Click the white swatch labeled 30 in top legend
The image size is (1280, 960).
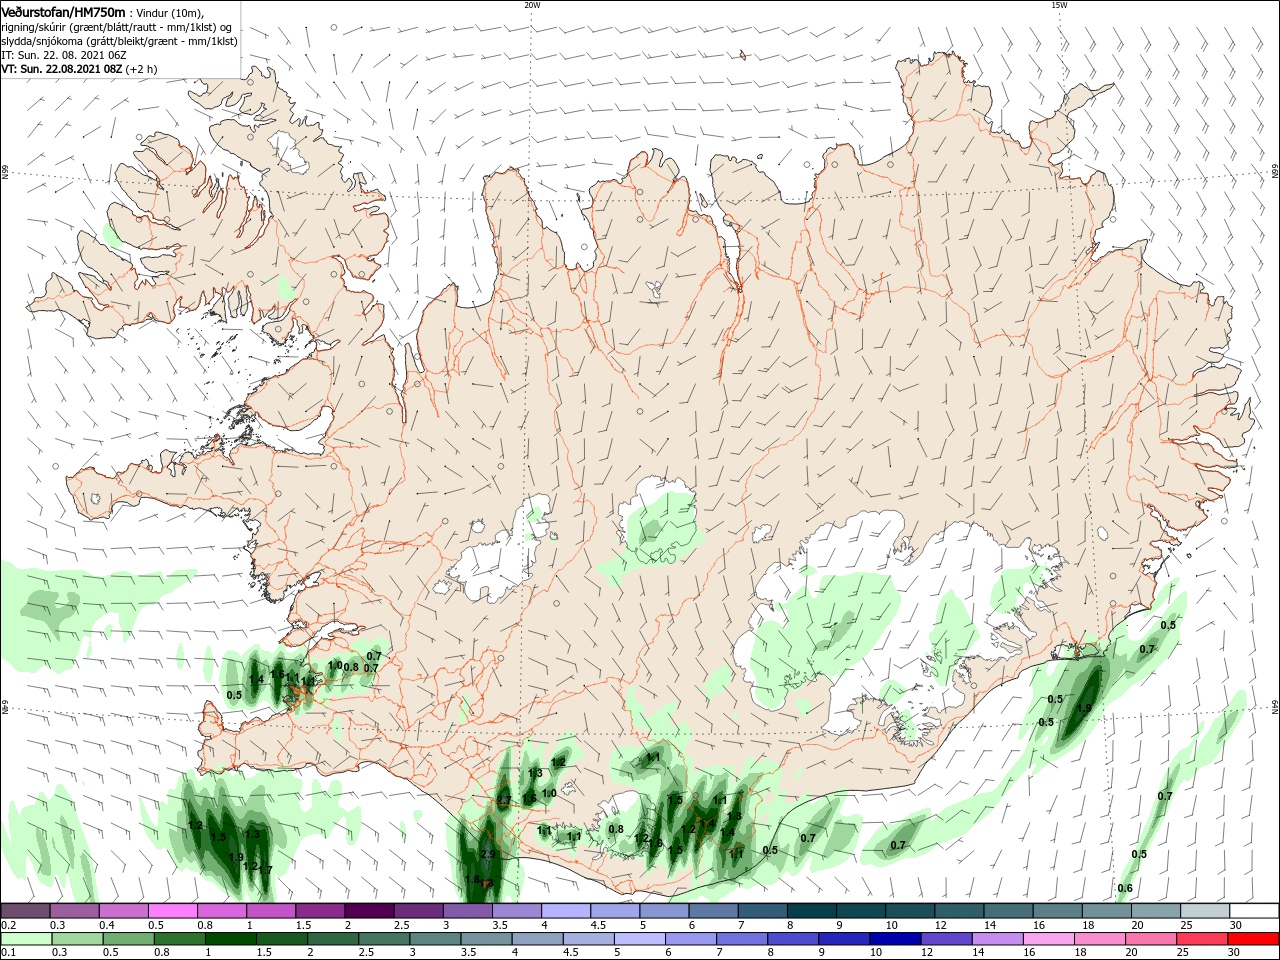1255,911
